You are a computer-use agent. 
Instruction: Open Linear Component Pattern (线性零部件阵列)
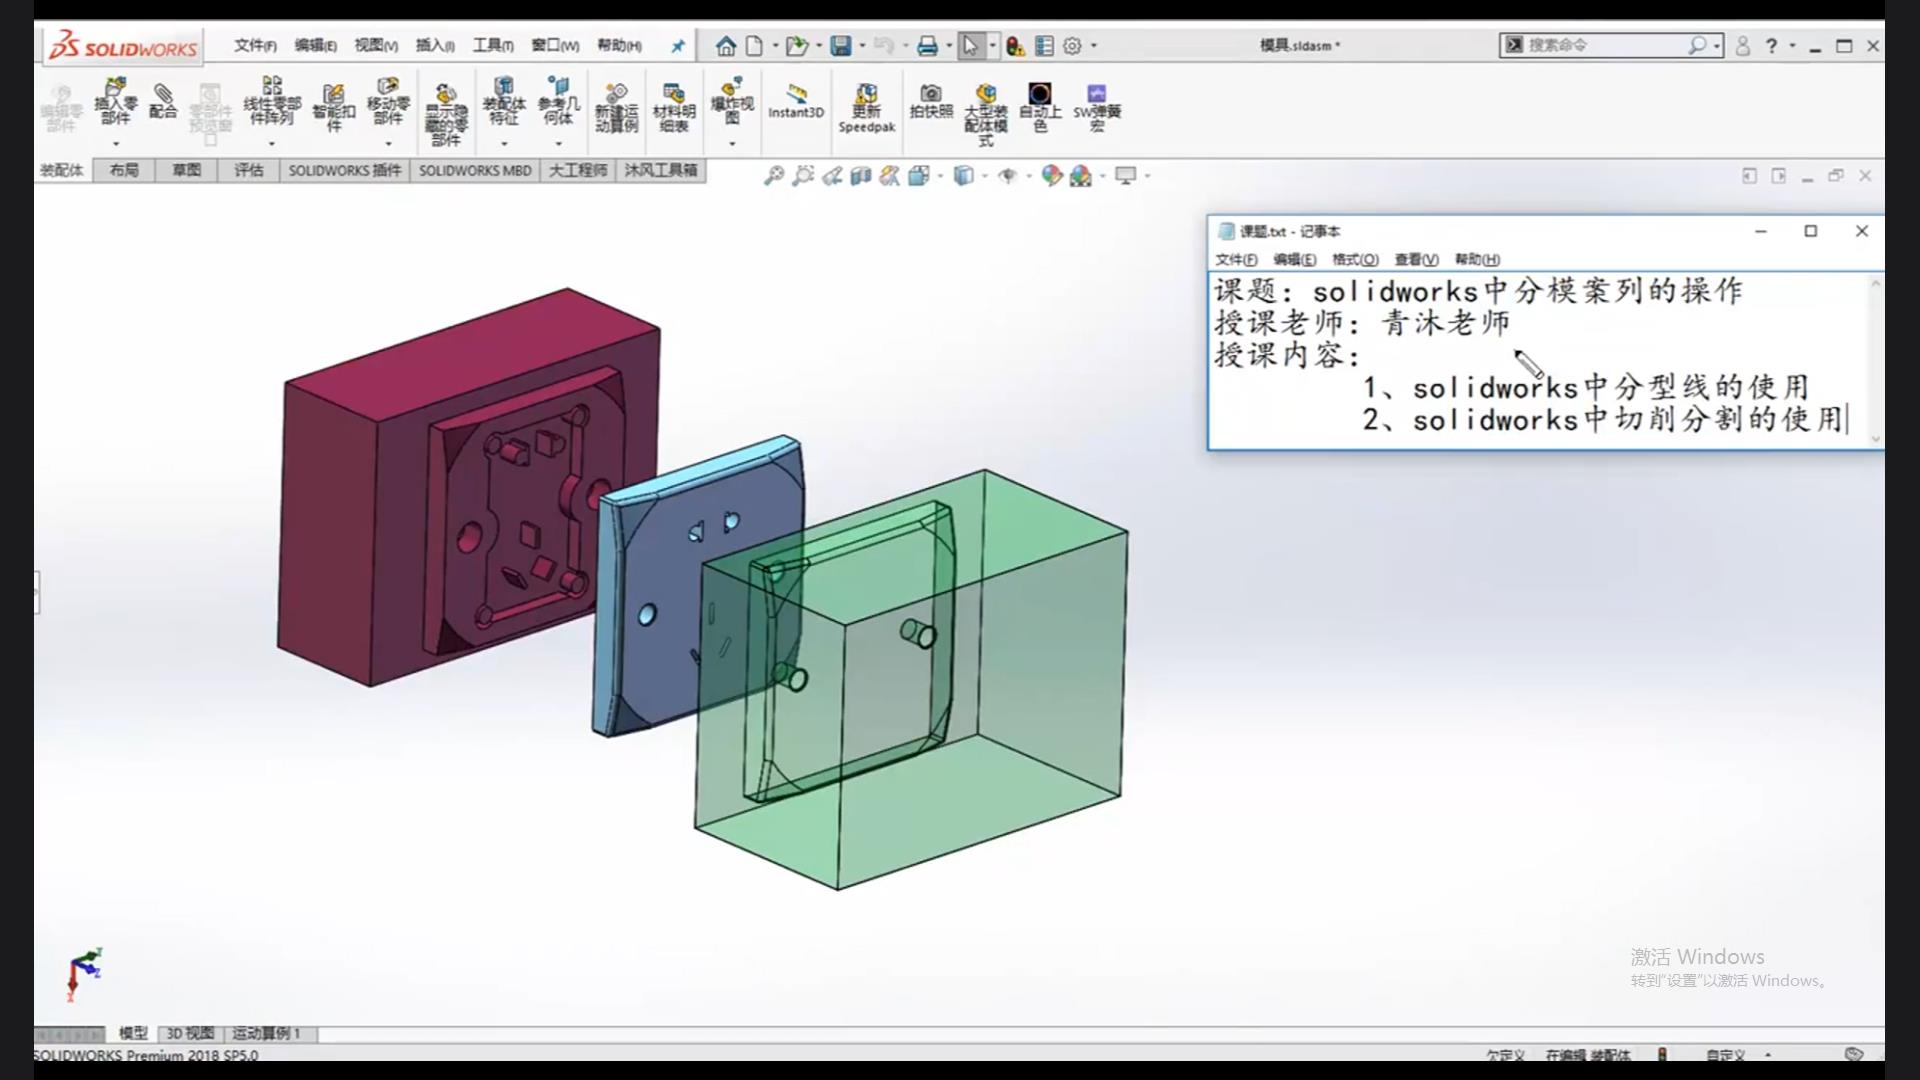(x=272, y=101)
